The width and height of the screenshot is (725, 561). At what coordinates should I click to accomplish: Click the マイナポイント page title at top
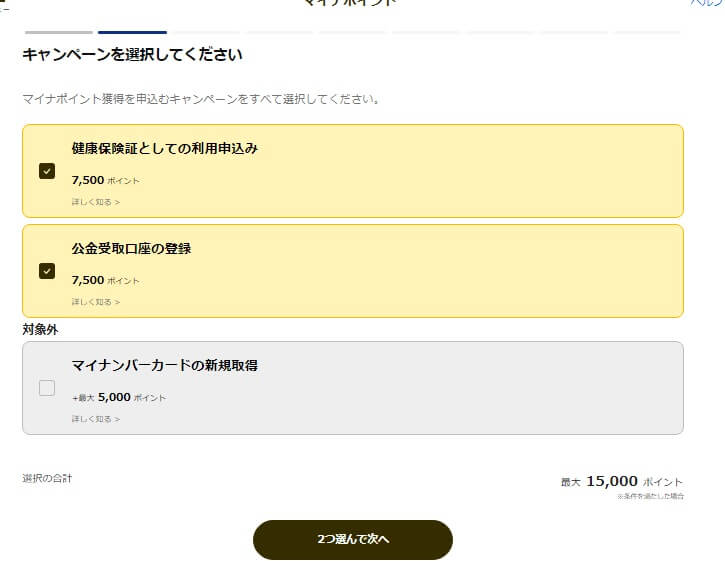[x=350, y=3]
